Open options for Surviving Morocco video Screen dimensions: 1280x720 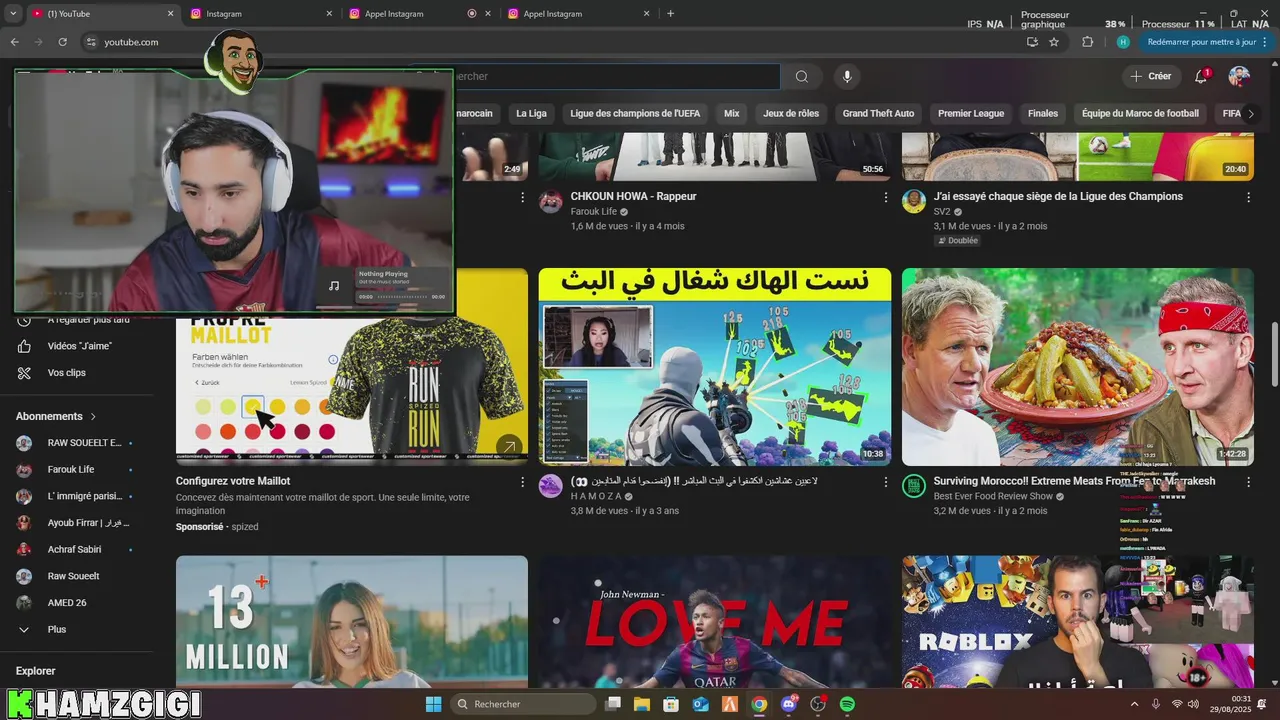pos(1248,482)
